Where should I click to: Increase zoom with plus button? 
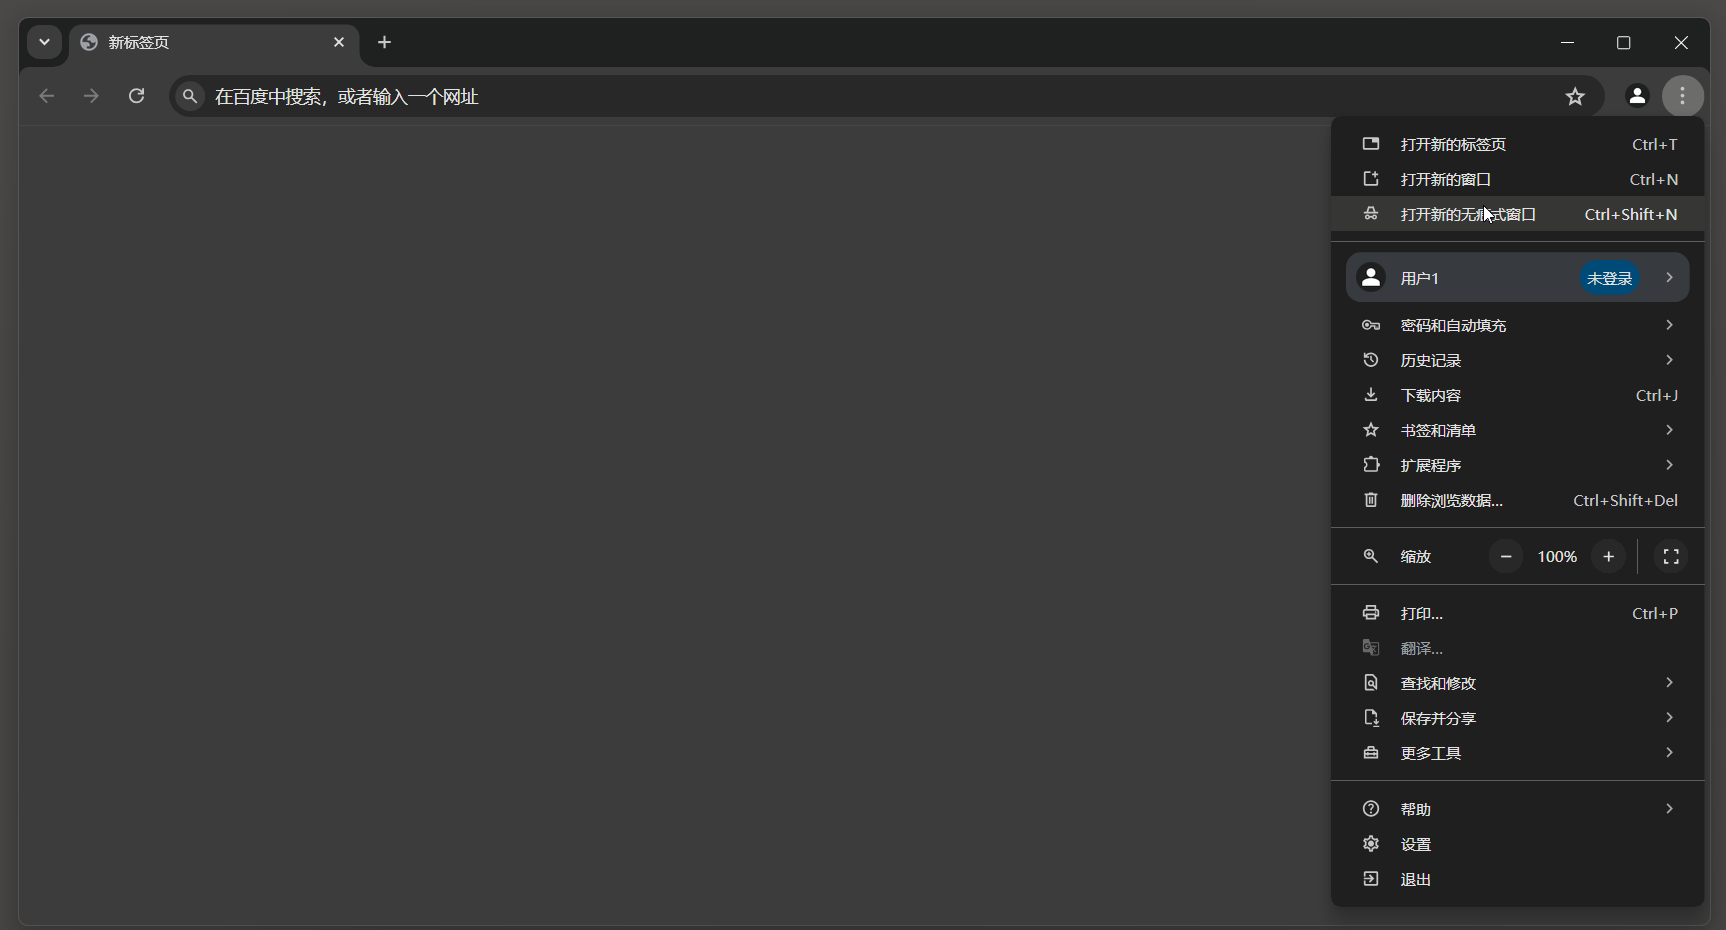point(1608,556)
